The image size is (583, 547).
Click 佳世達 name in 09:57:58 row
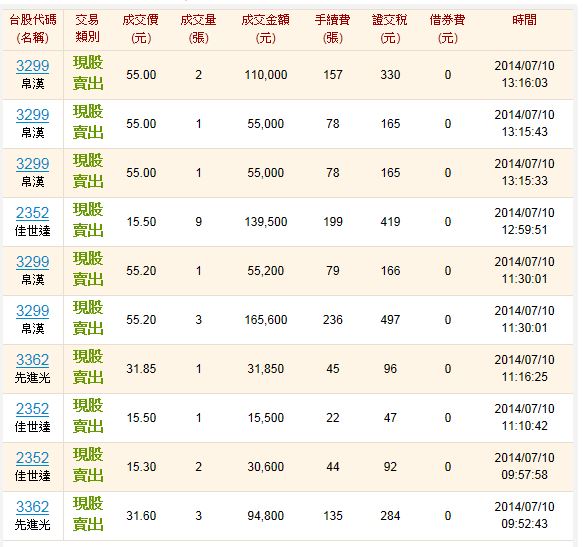pos(32,476)
